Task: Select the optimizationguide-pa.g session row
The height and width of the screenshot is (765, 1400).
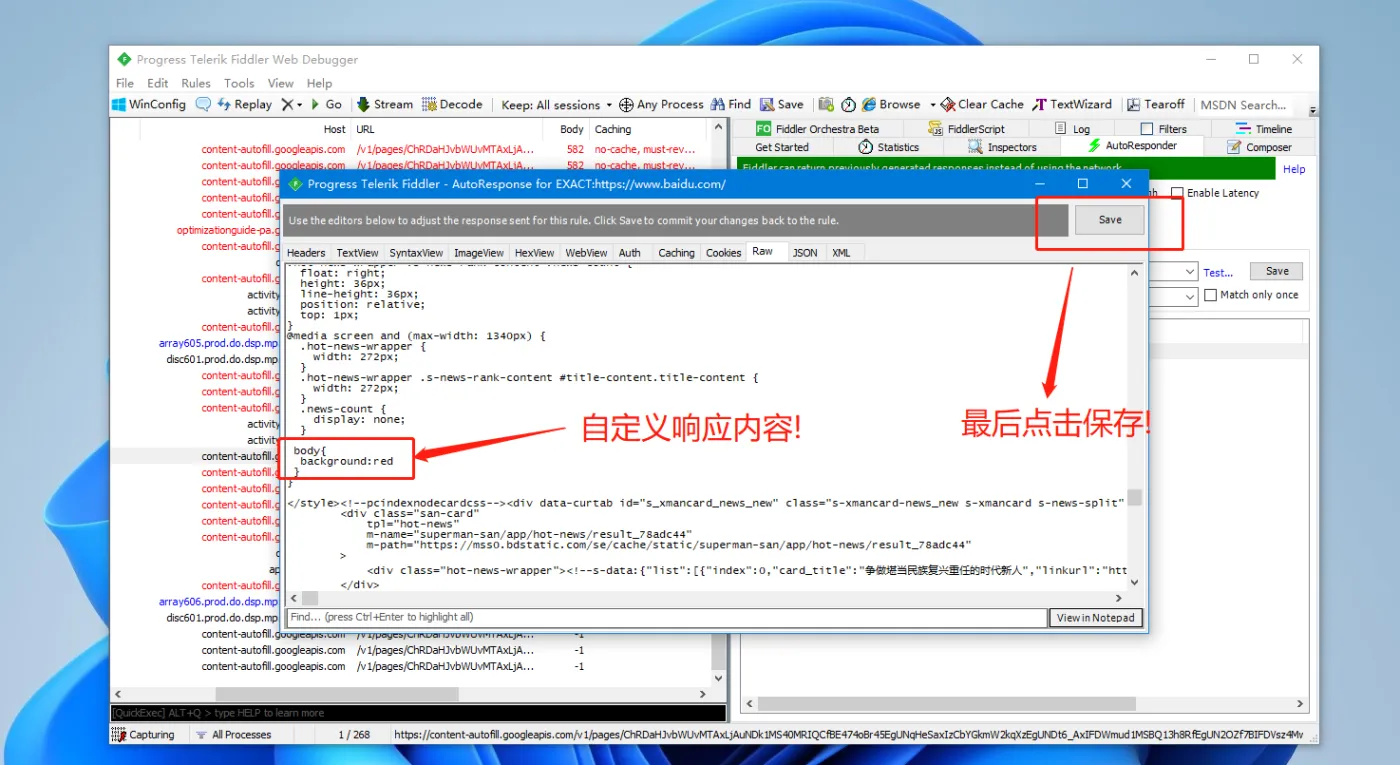Action: [x=228, y=230]
